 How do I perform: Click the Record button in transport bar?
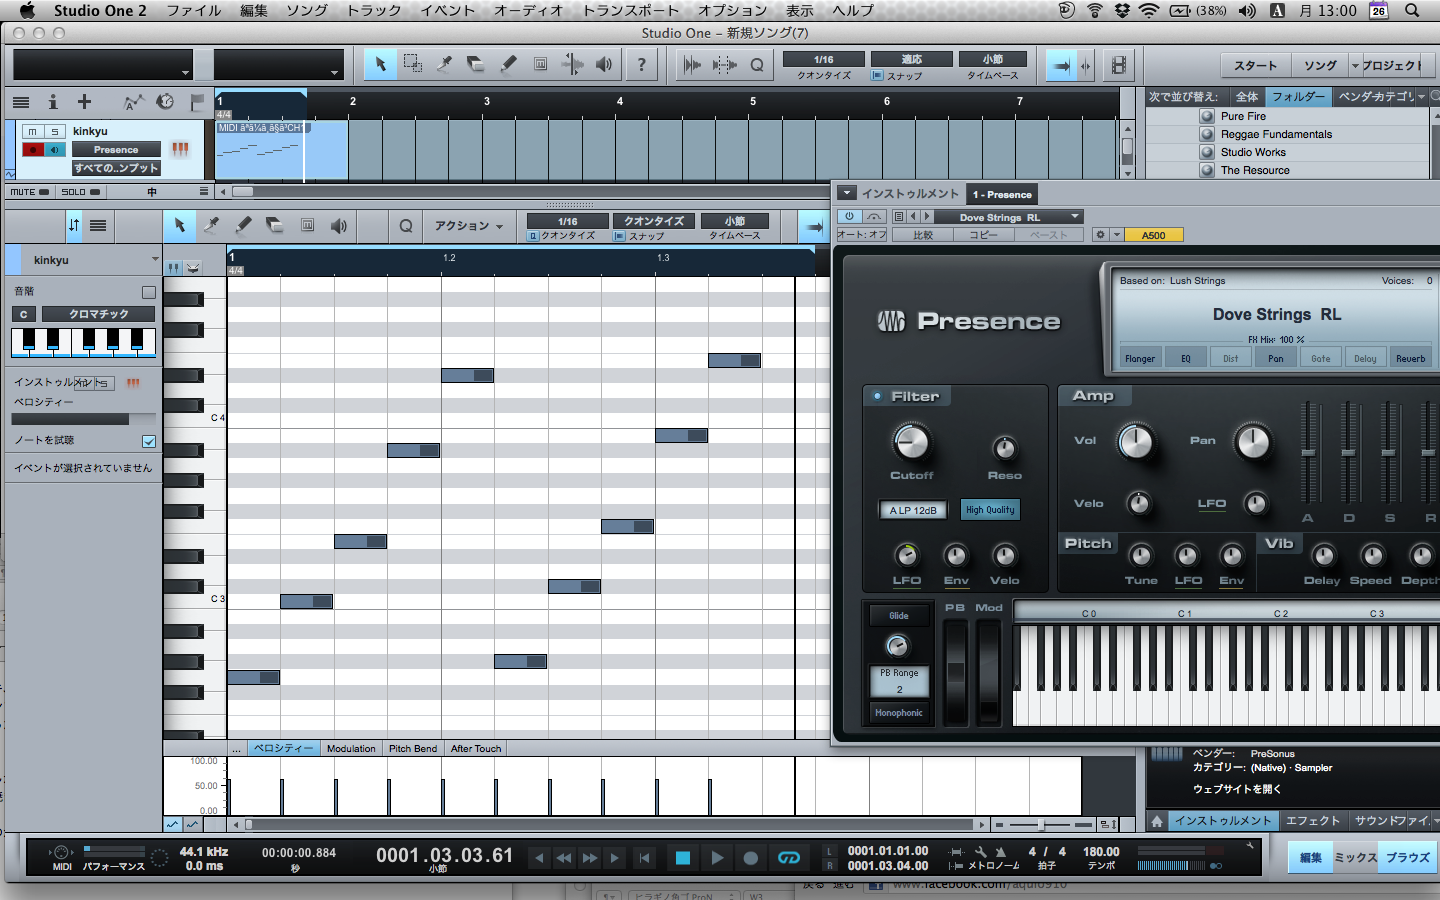coord(750,858)
